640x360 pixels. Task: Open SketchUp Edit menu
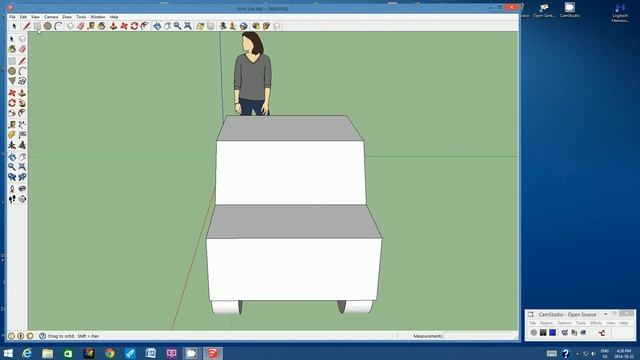tap(23, 17)
